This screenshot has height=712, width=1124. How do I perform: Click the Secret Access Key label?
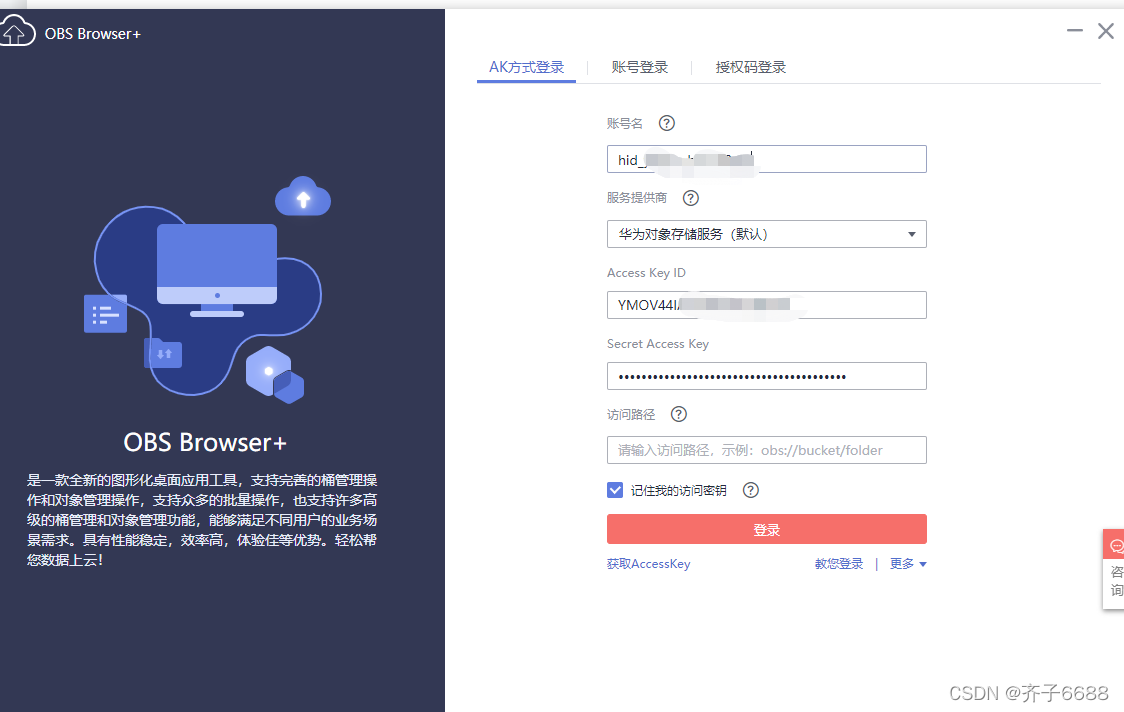657,343
